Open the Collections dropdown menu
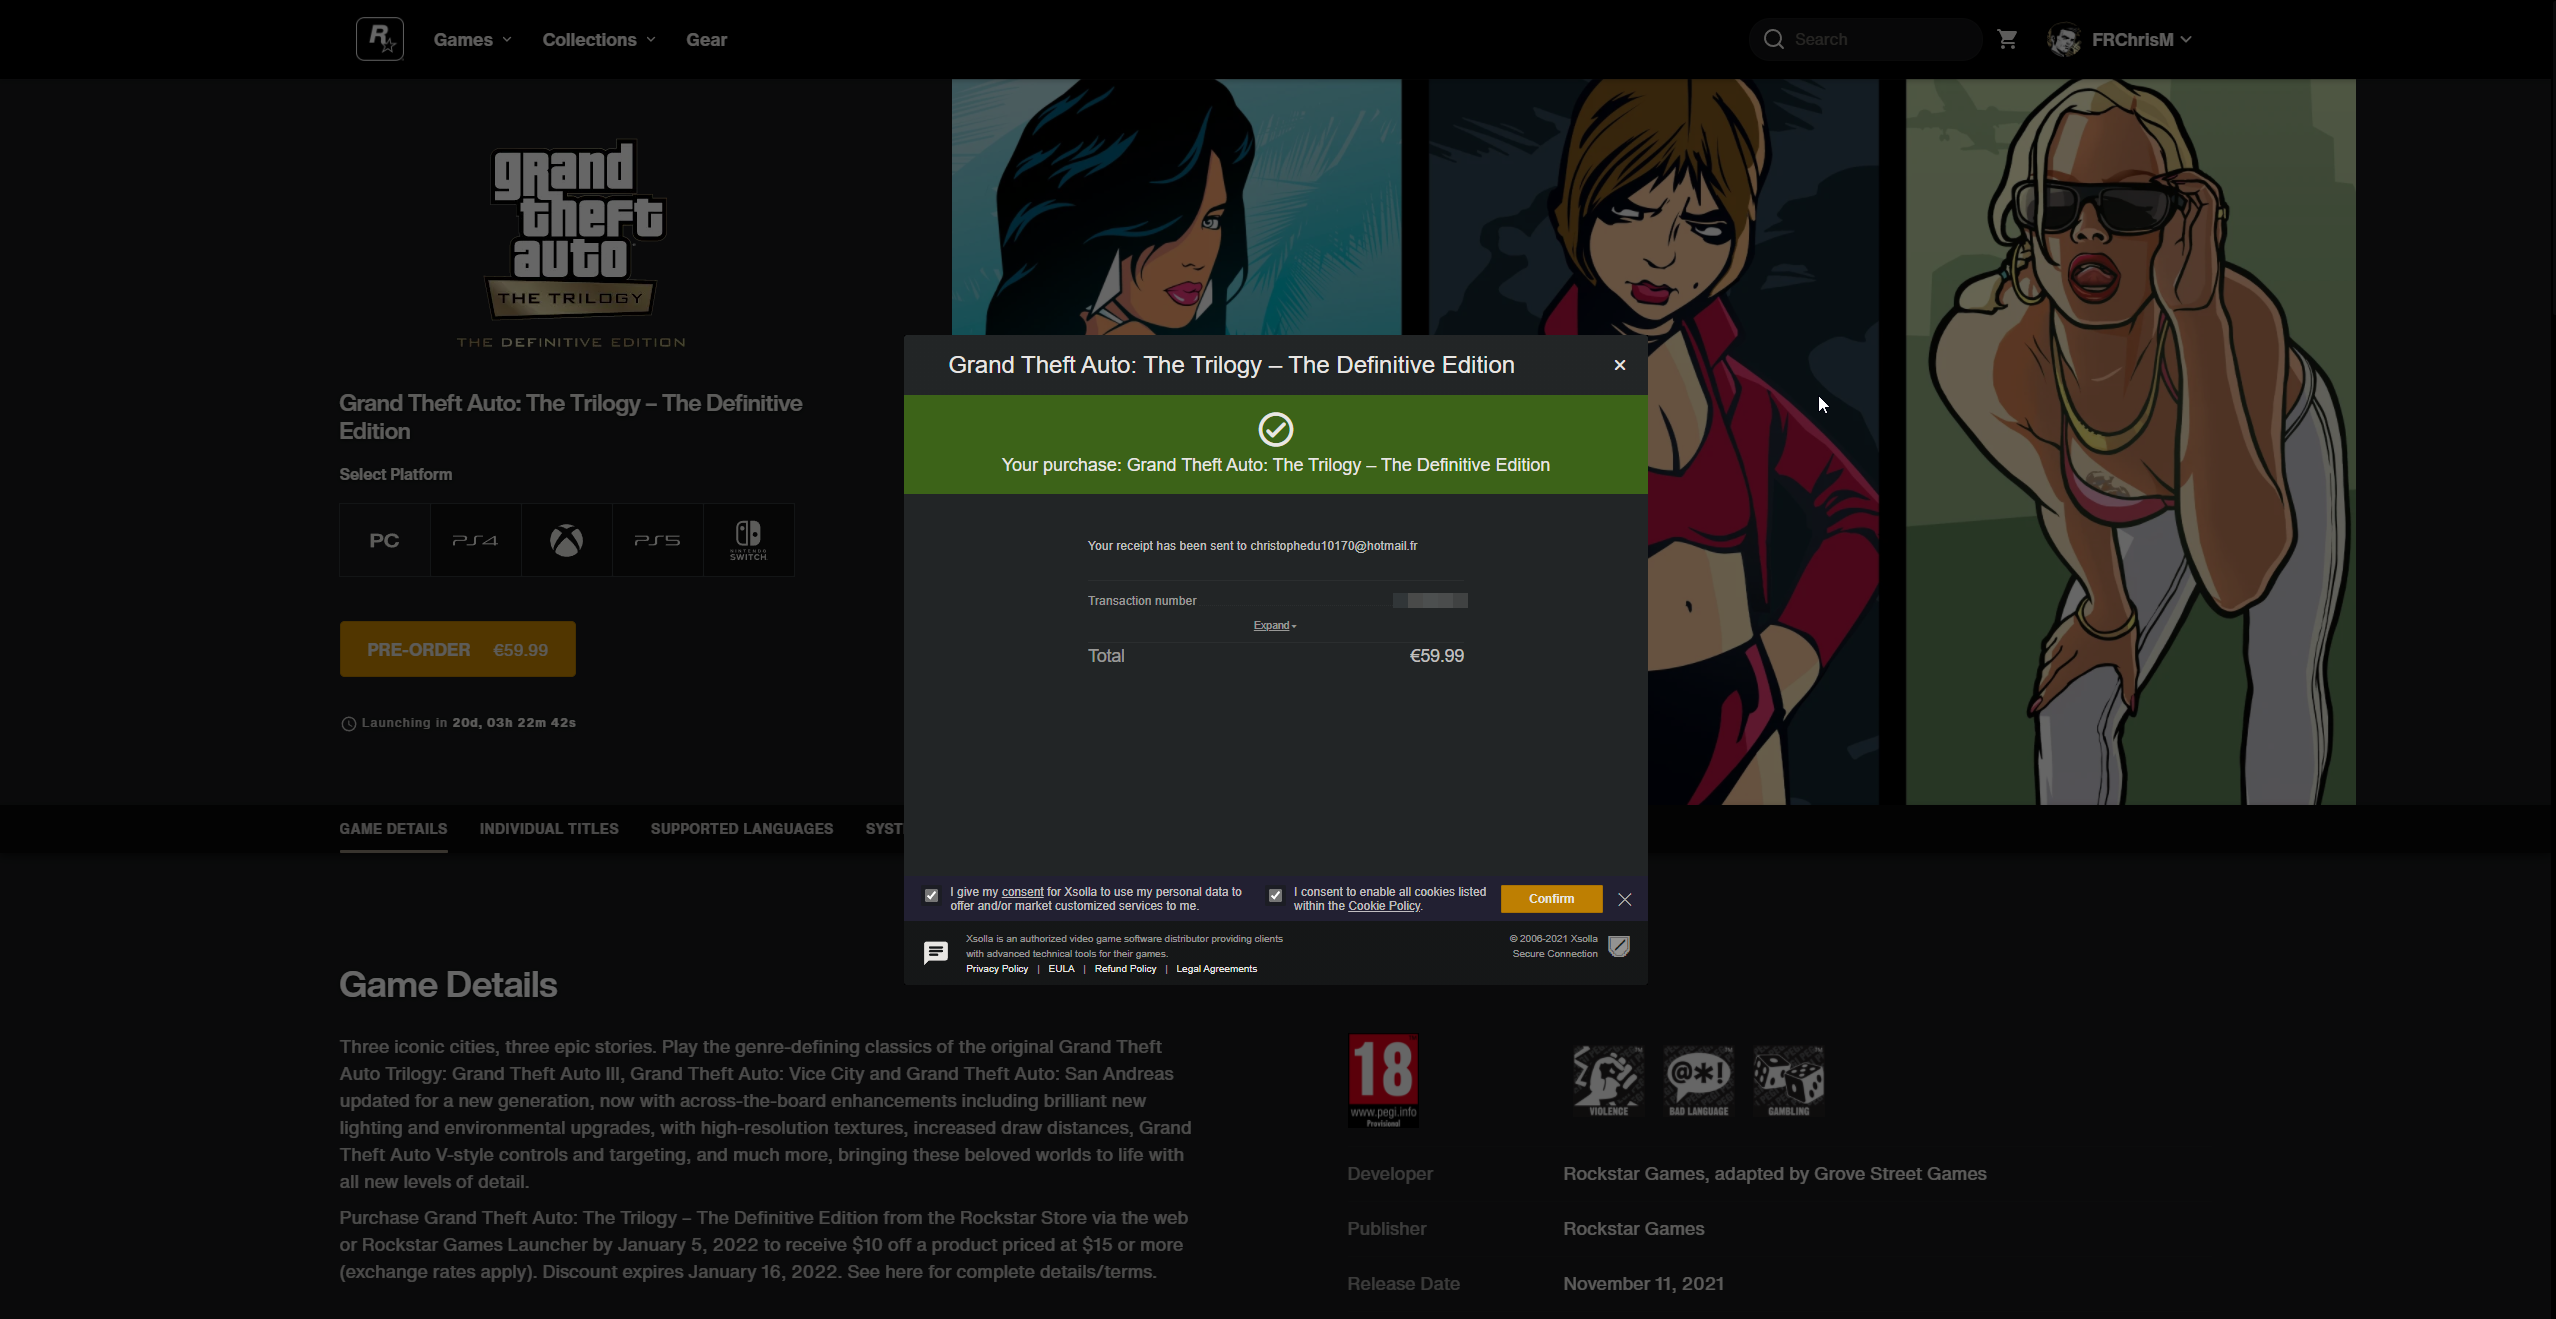The width and height of the screenshot is (2556, 1319). (599, 40)
